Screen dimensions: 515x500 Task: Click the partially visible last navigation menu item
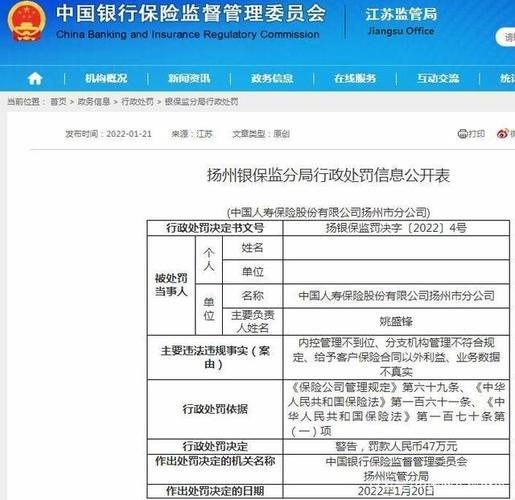point(507,79)
